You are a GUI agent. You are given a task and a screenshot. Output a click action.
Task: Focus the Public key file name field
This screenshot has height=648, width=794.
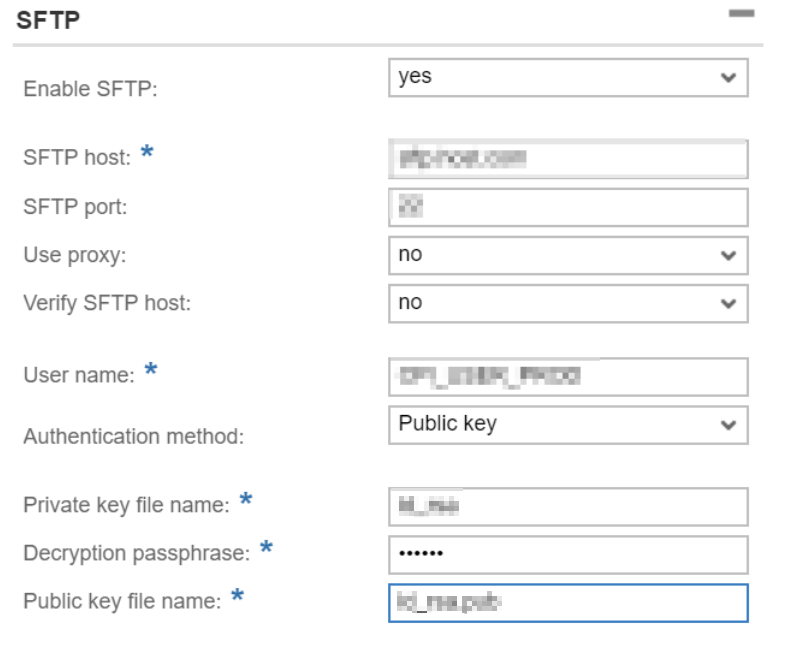[567, 602]
